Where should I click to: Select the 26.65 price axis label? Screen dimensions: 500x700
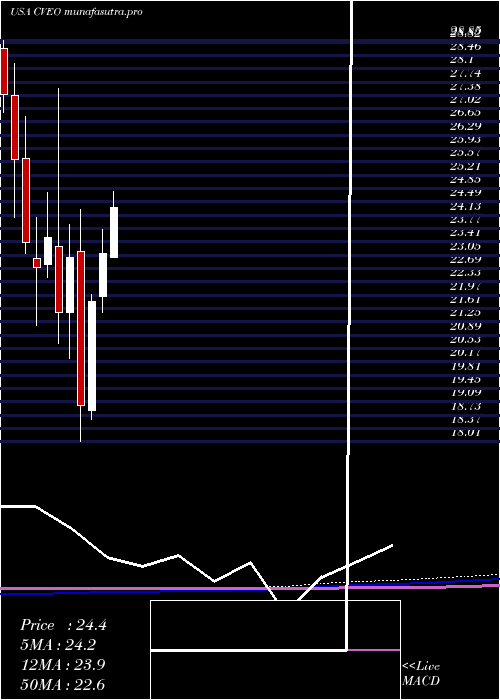point(465,112)
